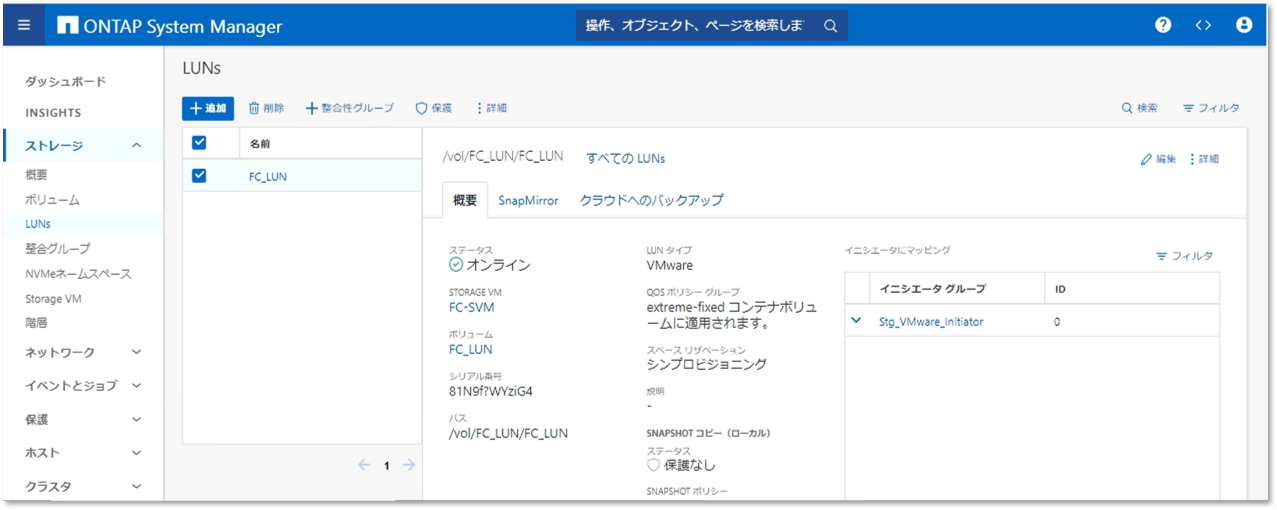Switch to クラウドへのバックアップ tab

pyautogui.click(x=651, y=200)
